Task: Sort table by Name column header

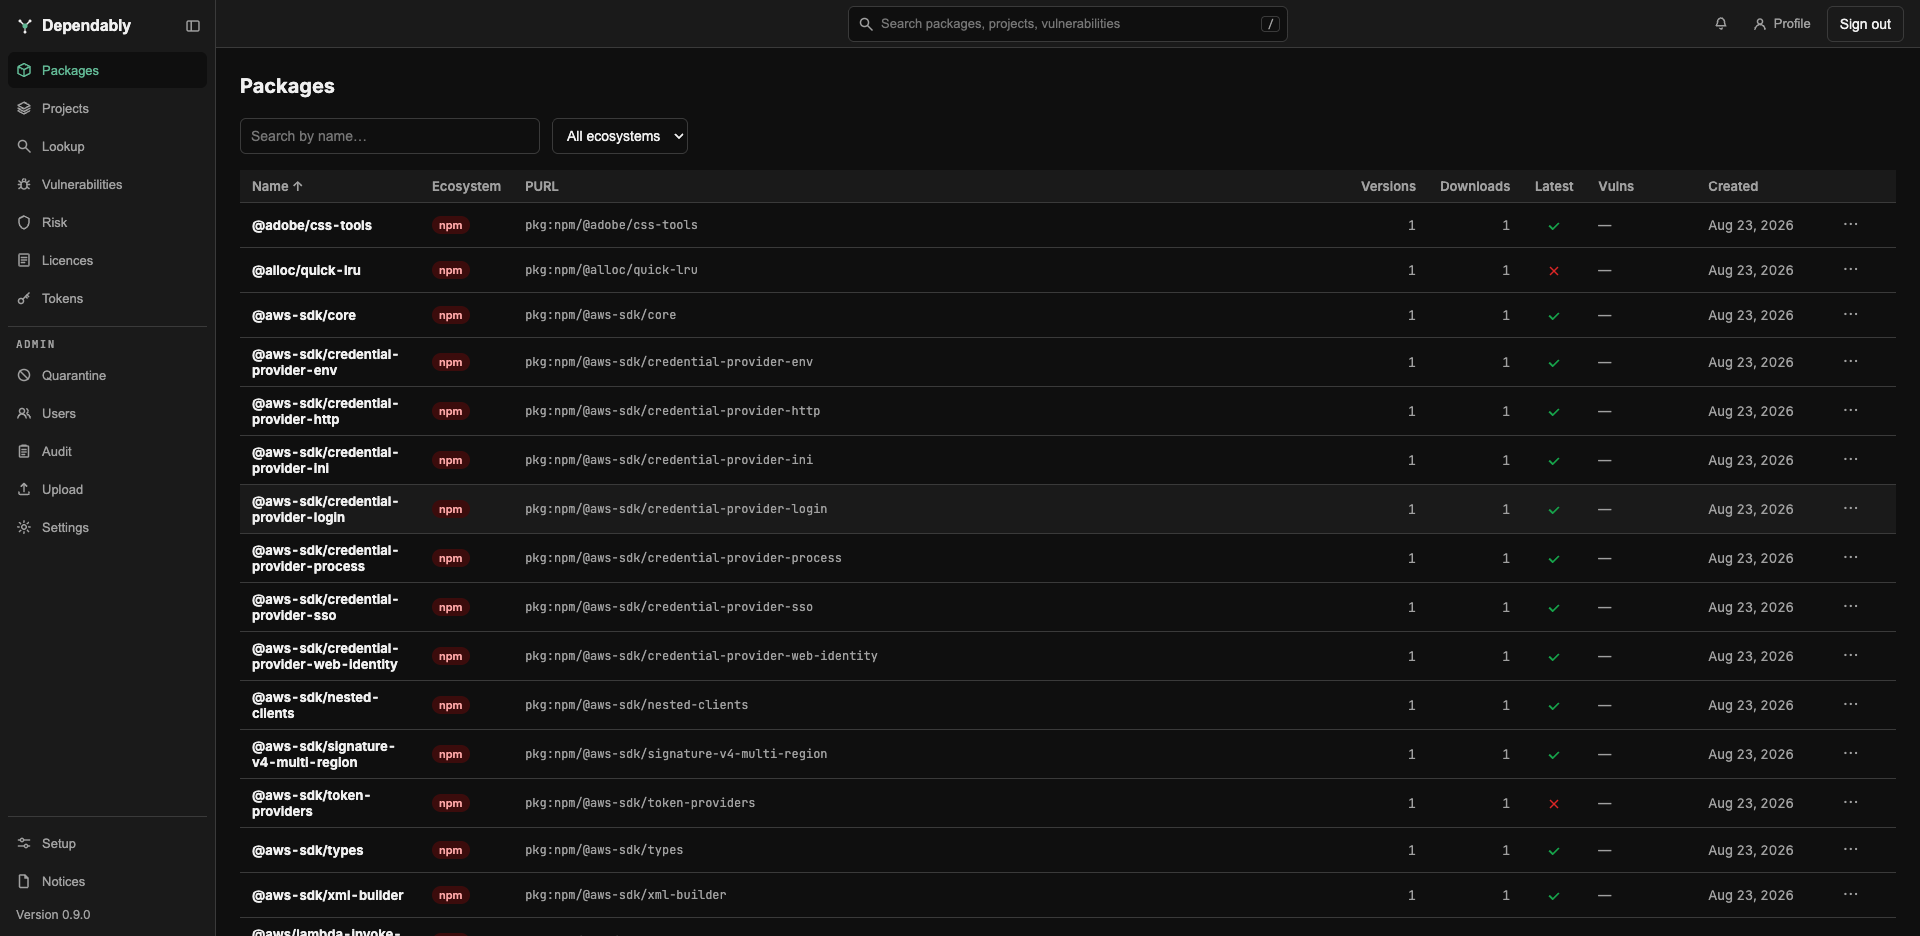Action: tap(277, 186)
